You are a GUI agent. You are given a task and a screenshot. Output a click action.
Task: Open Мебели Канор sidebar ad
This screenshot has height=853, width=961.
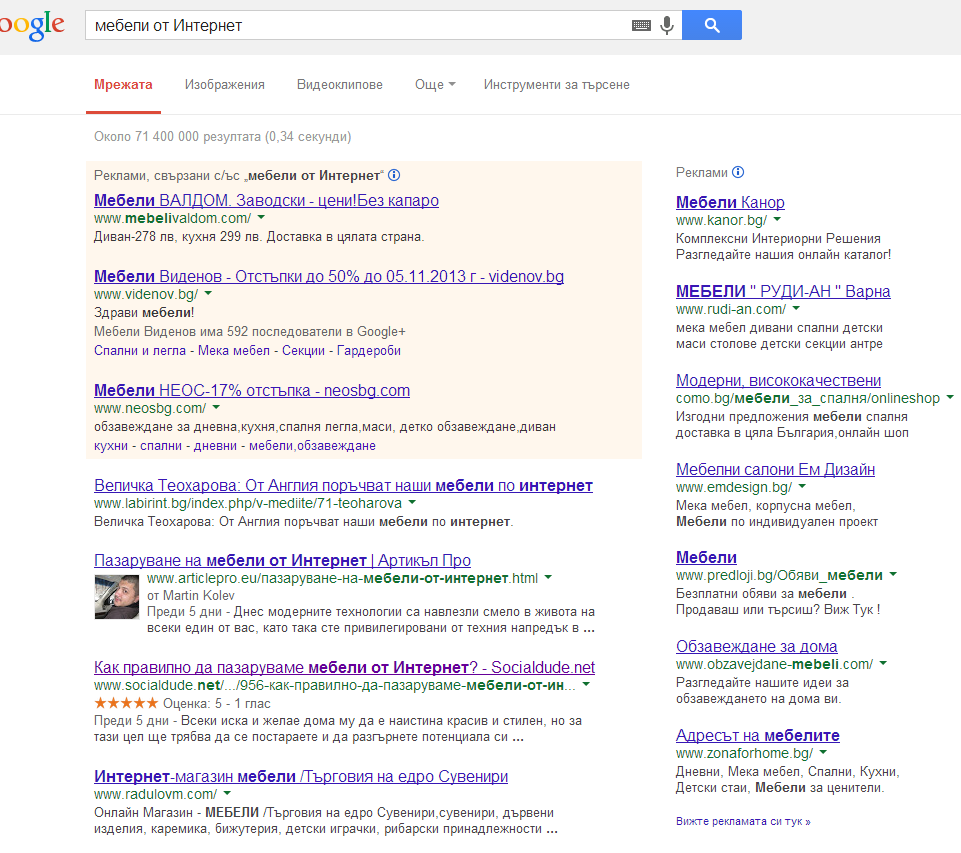click(x=730, y=202)
